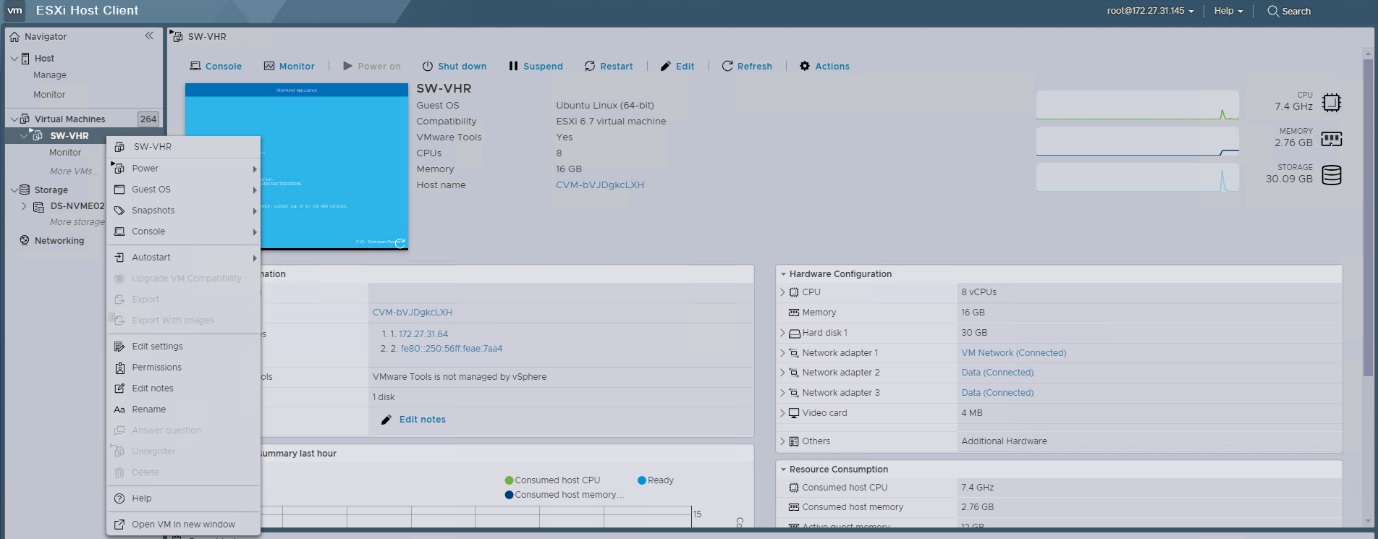The width and height of the screenshot is (1378, 539).
Task: Choose Edit settings from context menu
Action: [184, 347]
